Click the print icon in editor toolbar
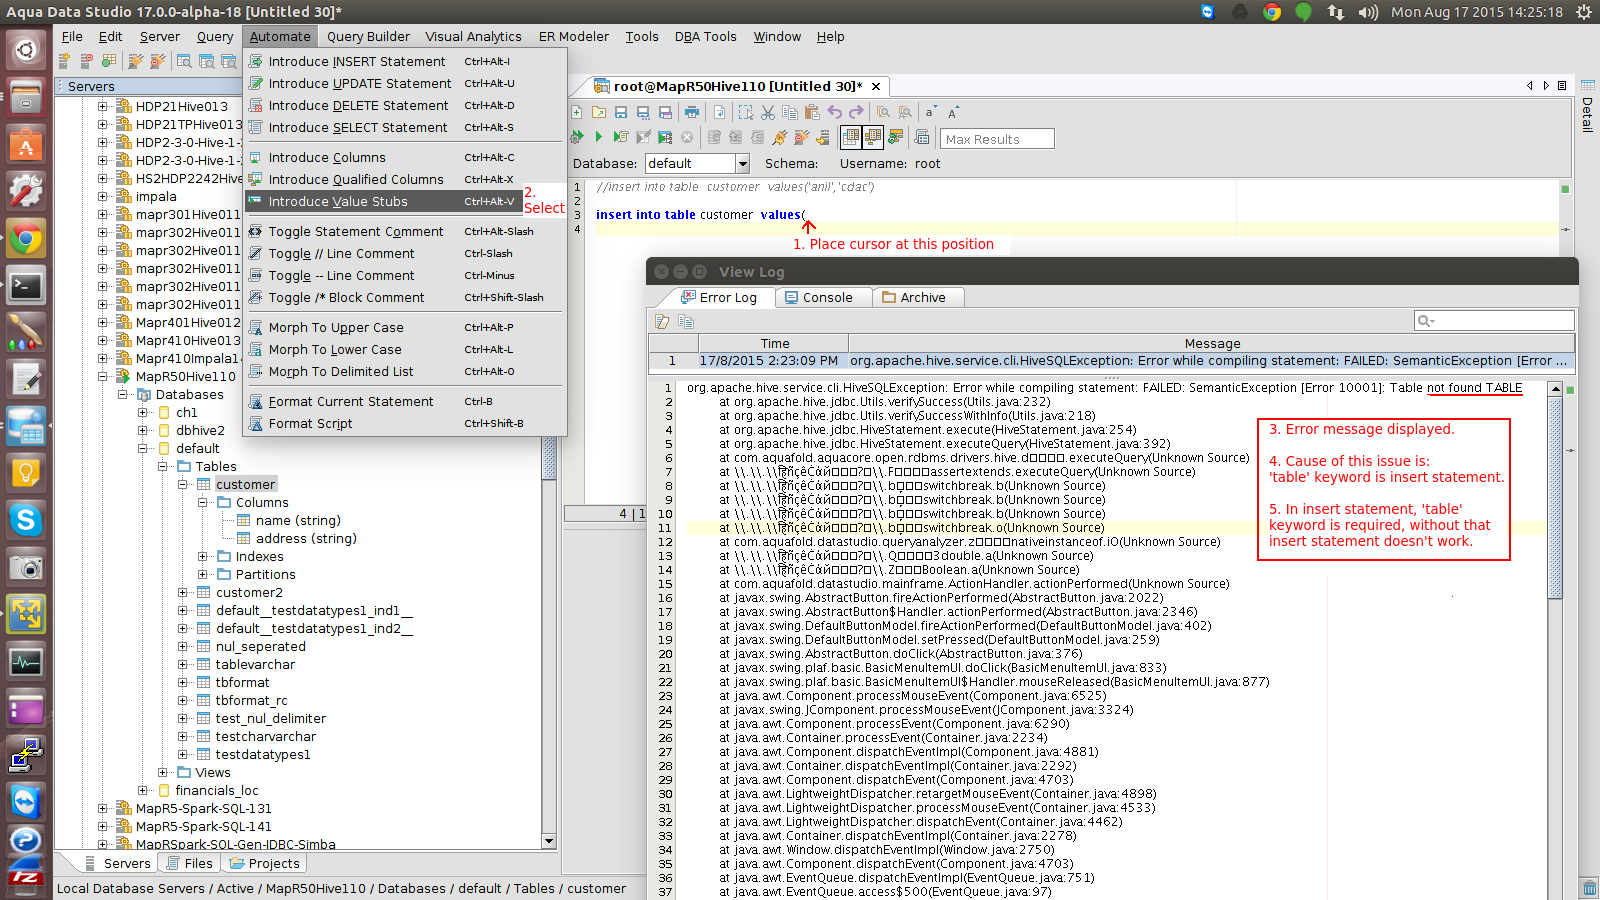Image resolution: width=1600 pixels, height=900 pixels. [692, 112]
